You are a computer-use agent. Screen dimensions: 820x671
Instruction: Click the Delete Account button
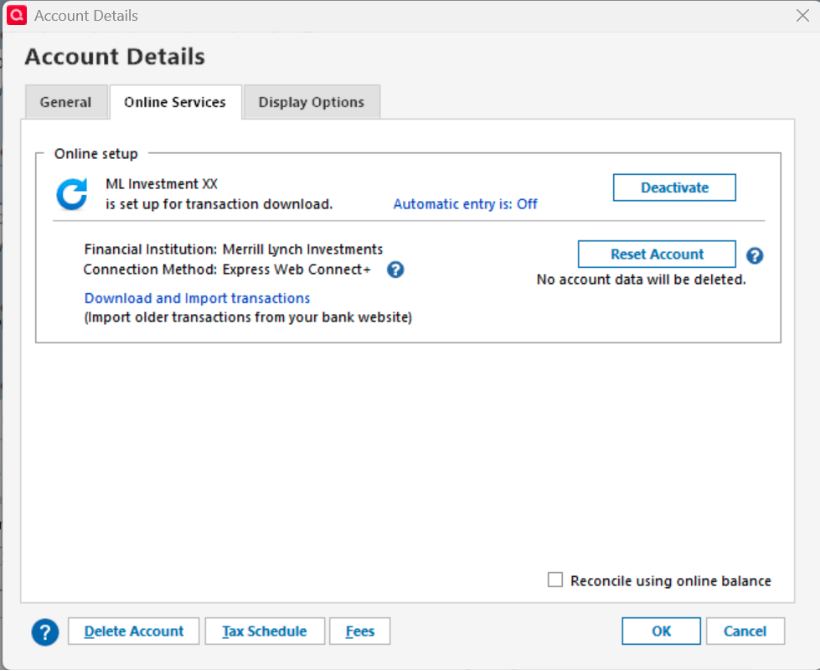tap(134, 631)
